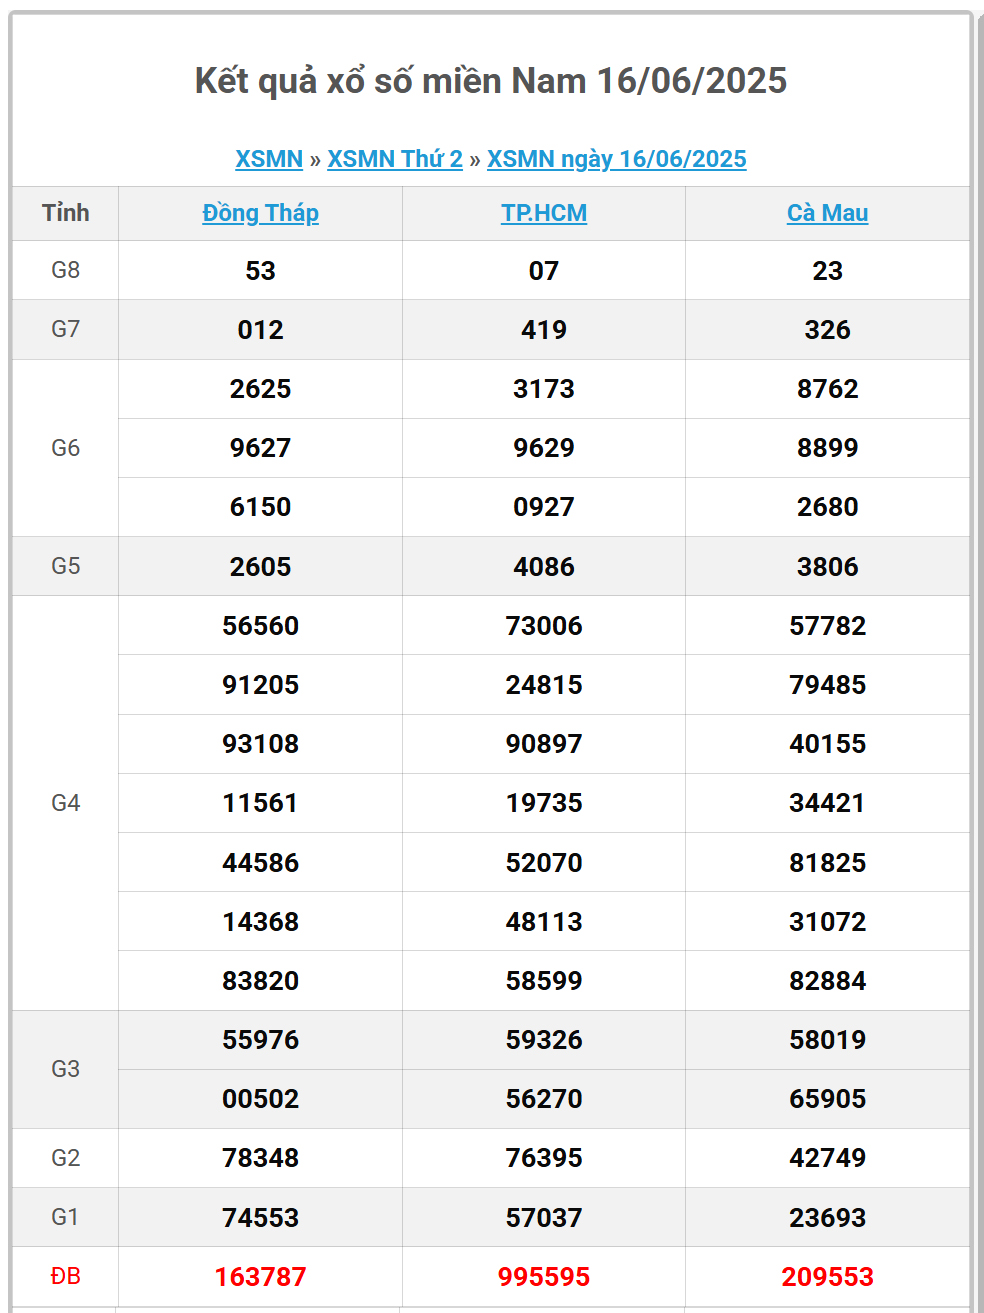Image resolution: width=984 pixels, height=1313 pixels.
Task: Open the Cà Mau province link
Action: (x=828, y=213)
